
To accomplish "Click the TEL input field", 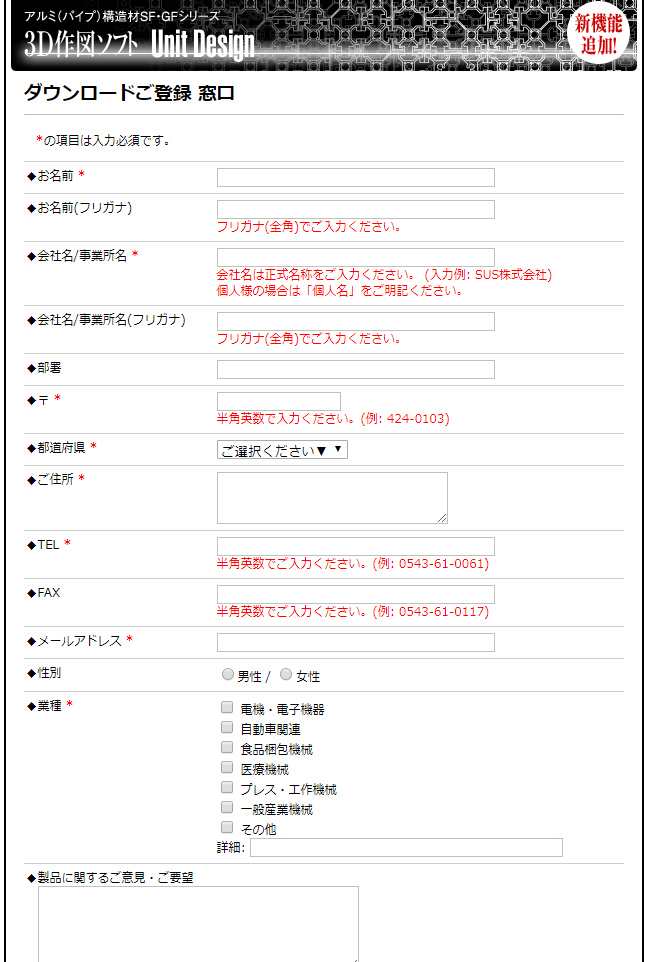I will click(x=356, y=546).
